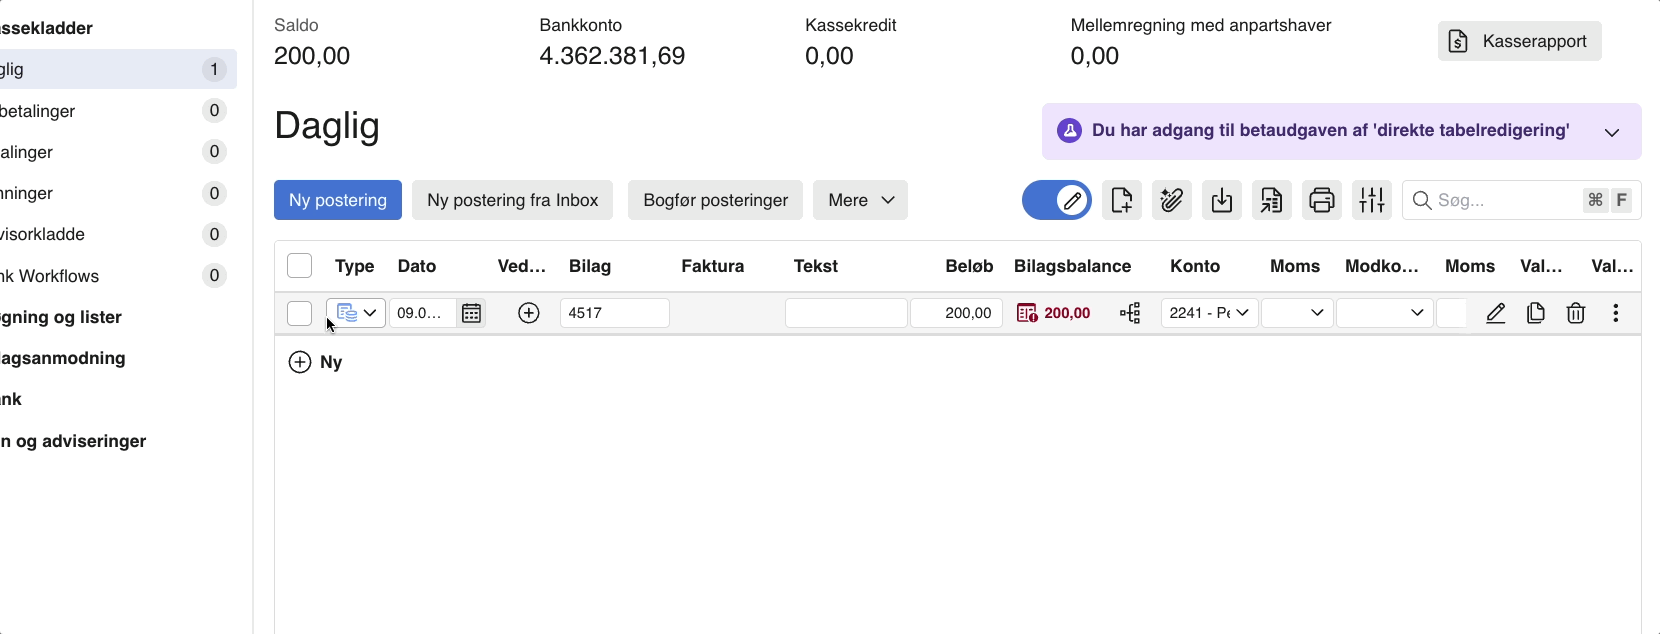Open the Bank Workflows sidebar item
Screen dimensions: 1660x634
point(50,276)
